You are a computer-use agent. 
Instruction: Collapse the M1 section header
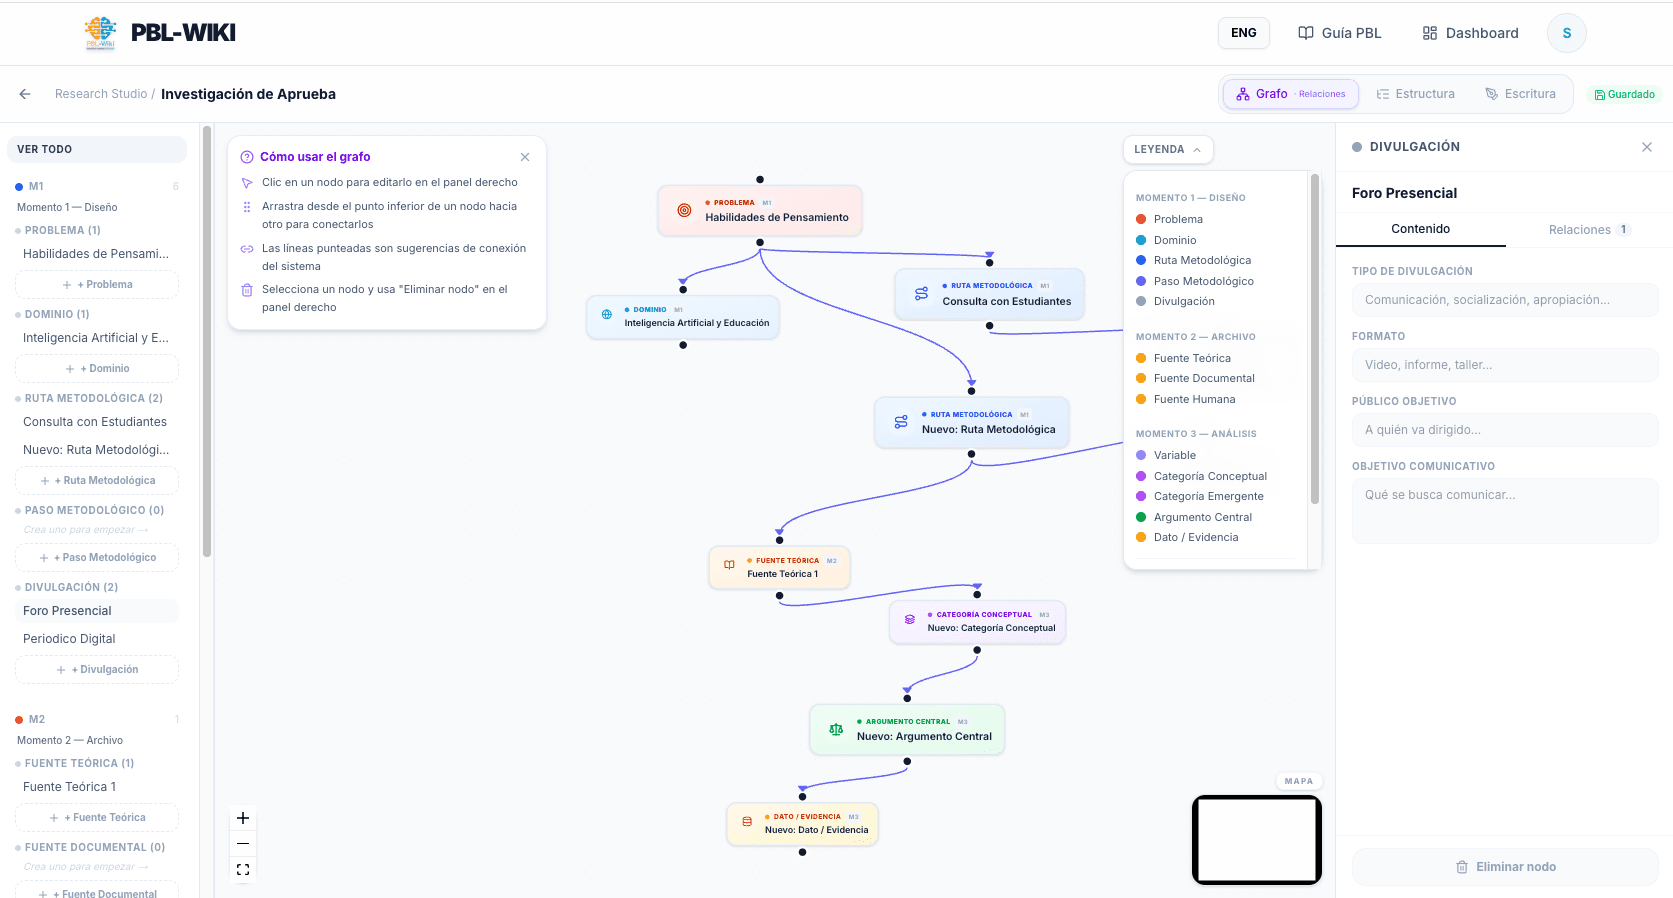pos(97,187)
